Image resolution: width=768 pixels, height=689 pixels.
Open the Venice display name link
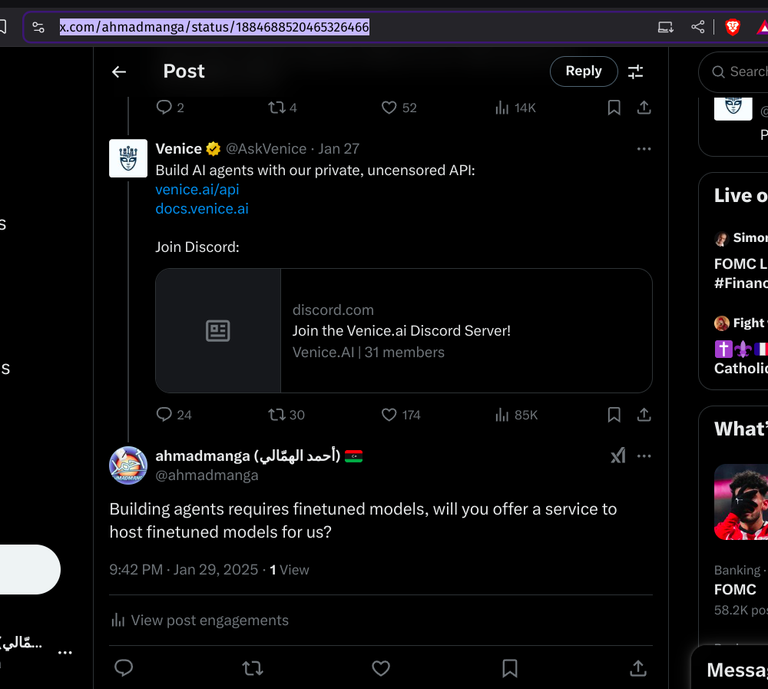[178, 148]
